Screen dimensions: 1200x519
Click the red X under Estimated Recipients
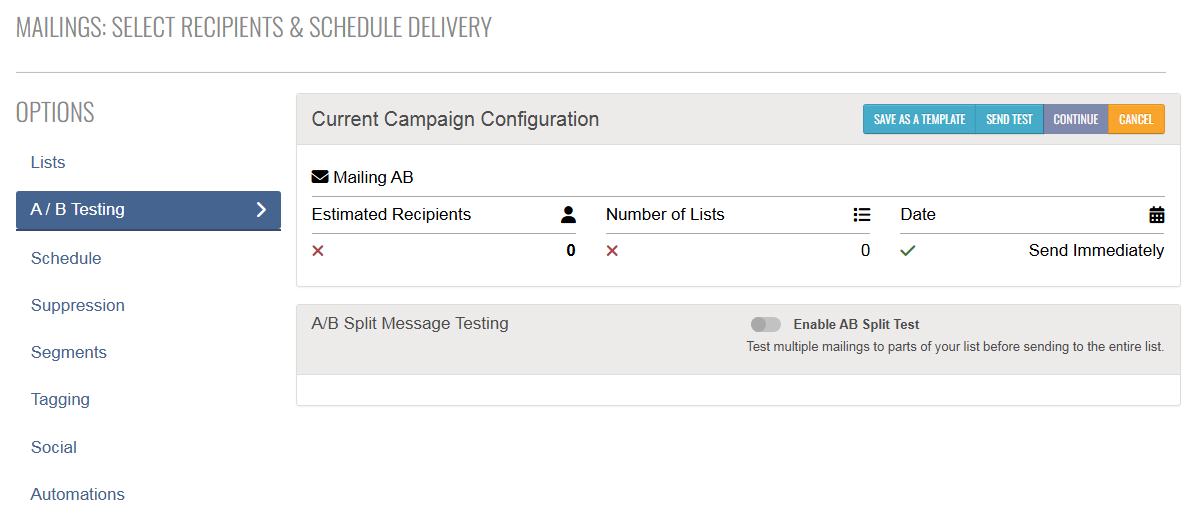pos(318,251)
